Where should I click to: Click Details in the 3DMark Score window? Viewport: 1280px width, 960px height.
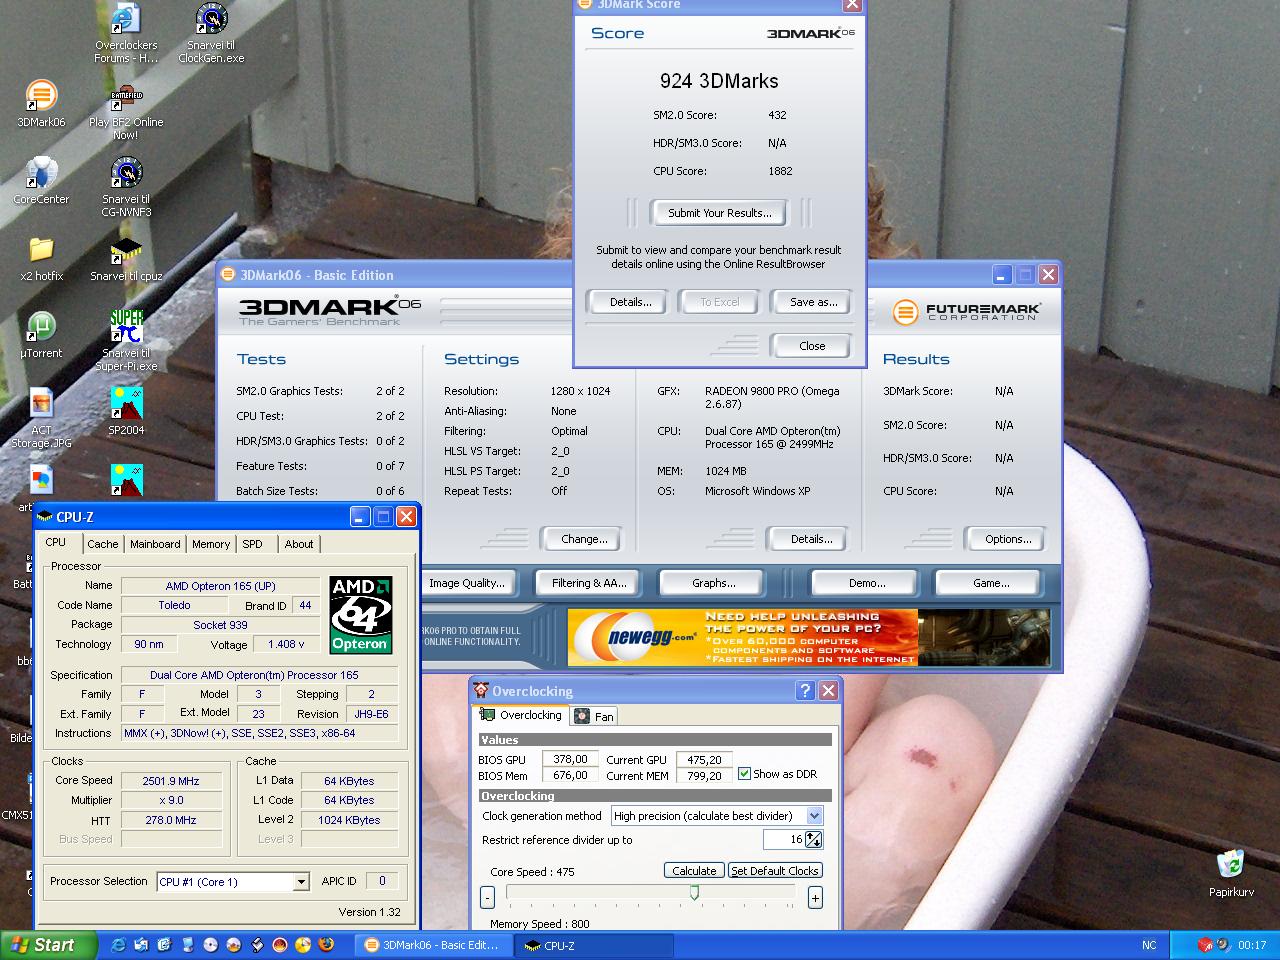tap(631, 302)
